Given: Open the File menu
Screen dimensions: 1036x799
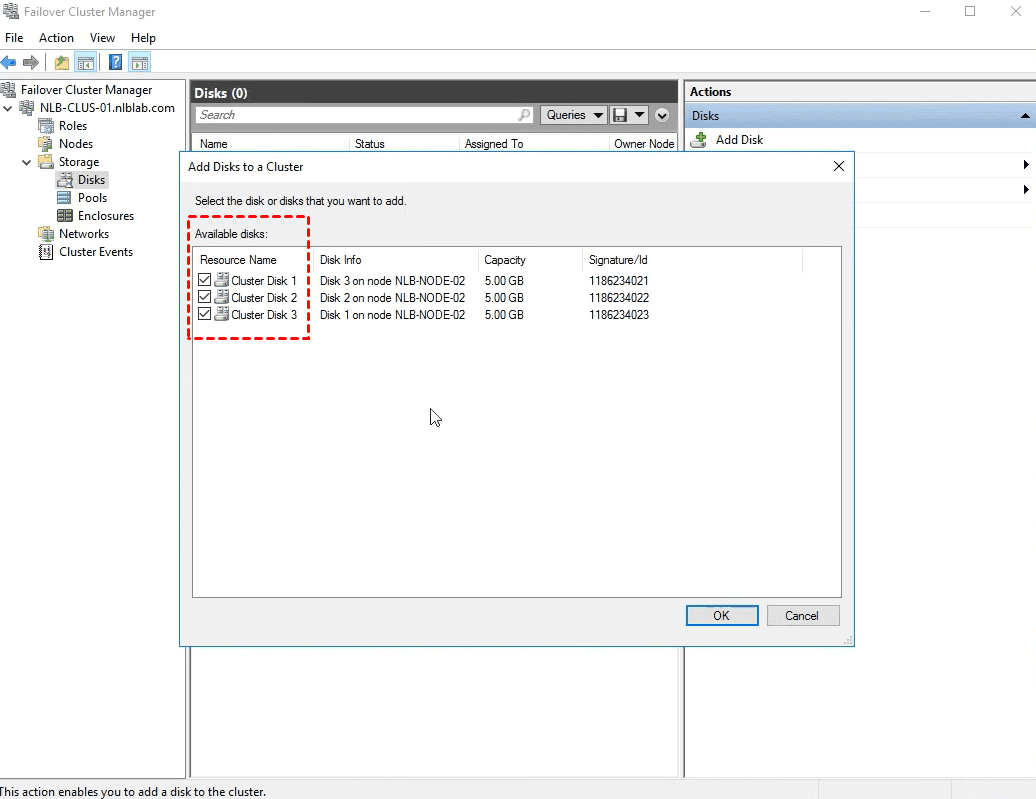Looking at the screenshot, I should pos(14,38).
